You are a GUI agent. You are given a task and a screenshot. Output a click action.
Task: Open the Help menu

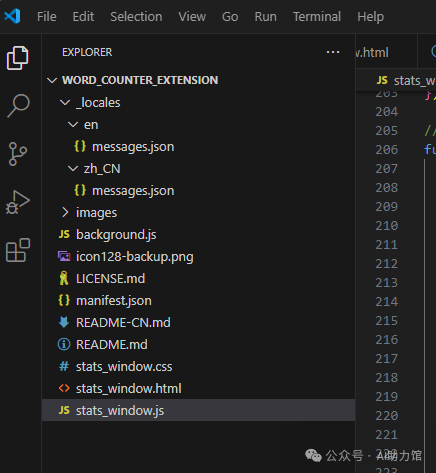pos(371,16)
